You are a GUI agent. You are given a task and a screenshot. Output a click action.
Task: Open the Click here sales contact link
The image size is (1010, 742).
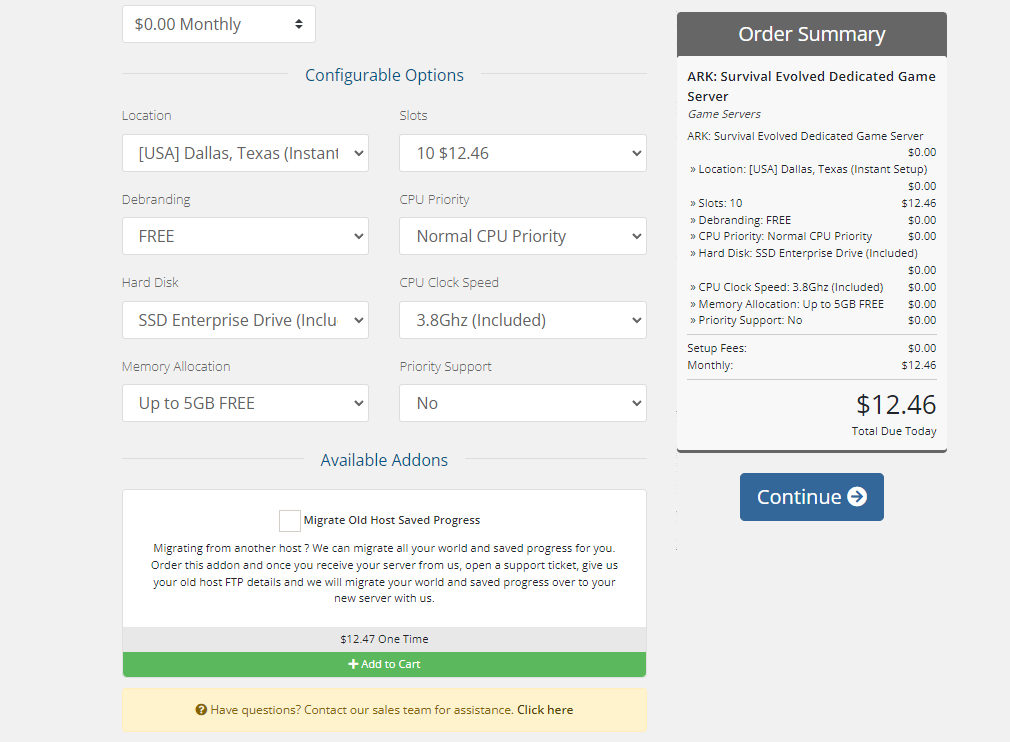tap(544, 709)
